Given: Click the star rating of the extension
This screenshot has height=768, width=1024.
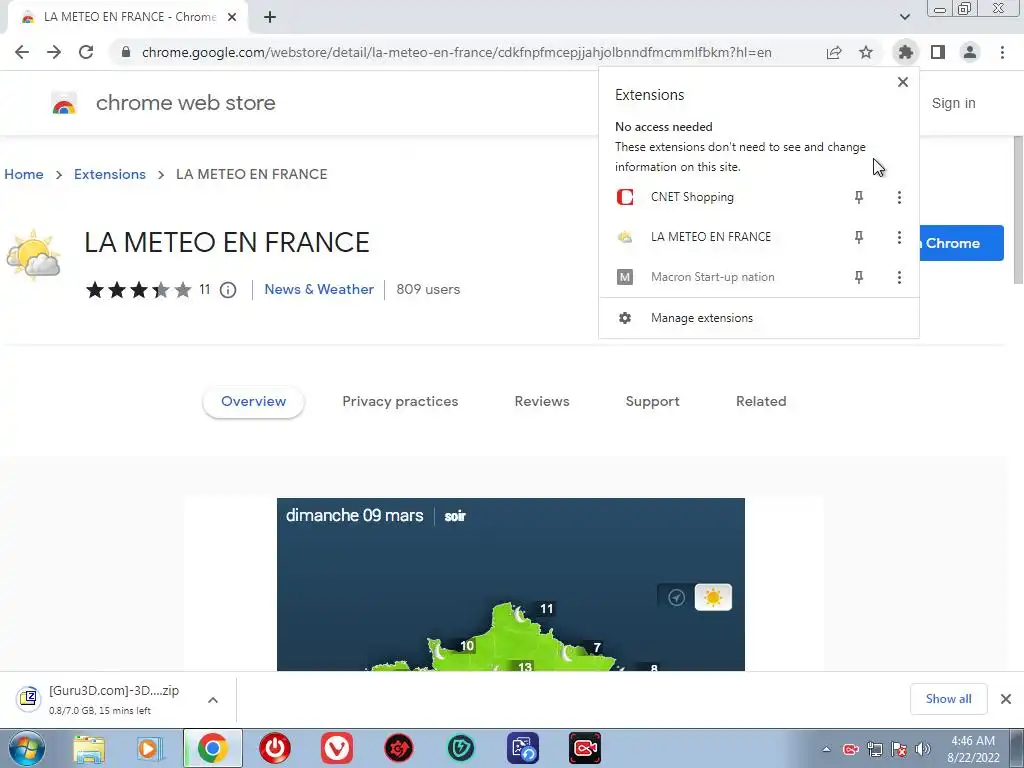Looking at the screenshot, I should click(138, 289).
